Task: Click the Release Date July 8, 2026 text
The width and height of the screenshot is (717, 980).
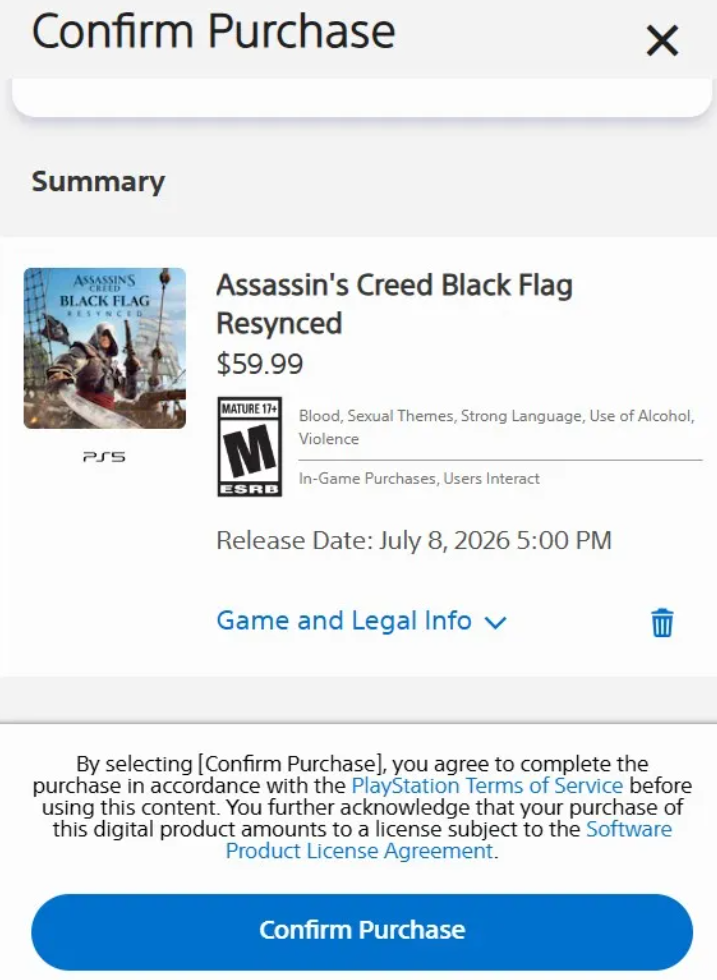Action: coord(414,541)
